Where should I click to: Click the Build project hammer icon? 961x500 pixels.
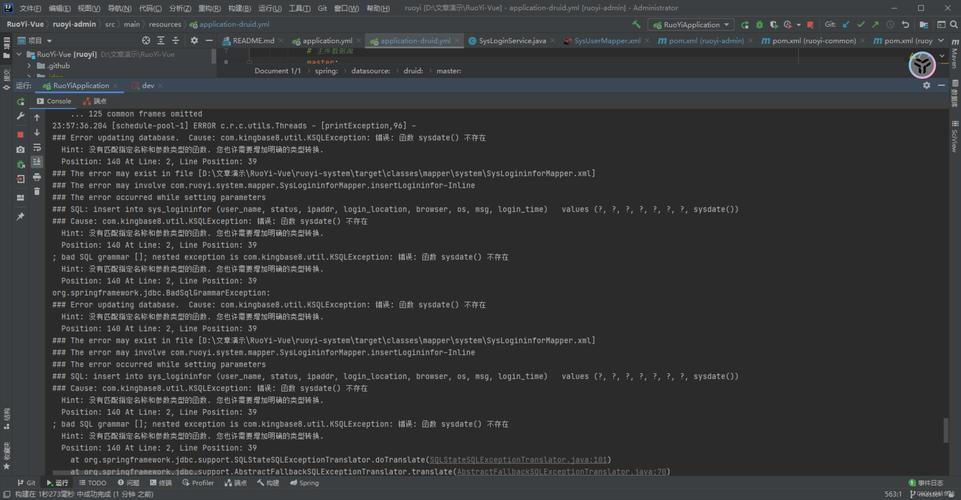point(637,25)
